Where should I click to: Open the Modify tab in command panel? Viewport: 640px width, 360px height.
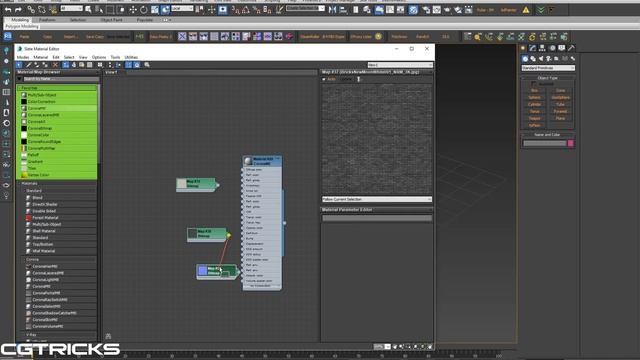(x=533, y=48)
